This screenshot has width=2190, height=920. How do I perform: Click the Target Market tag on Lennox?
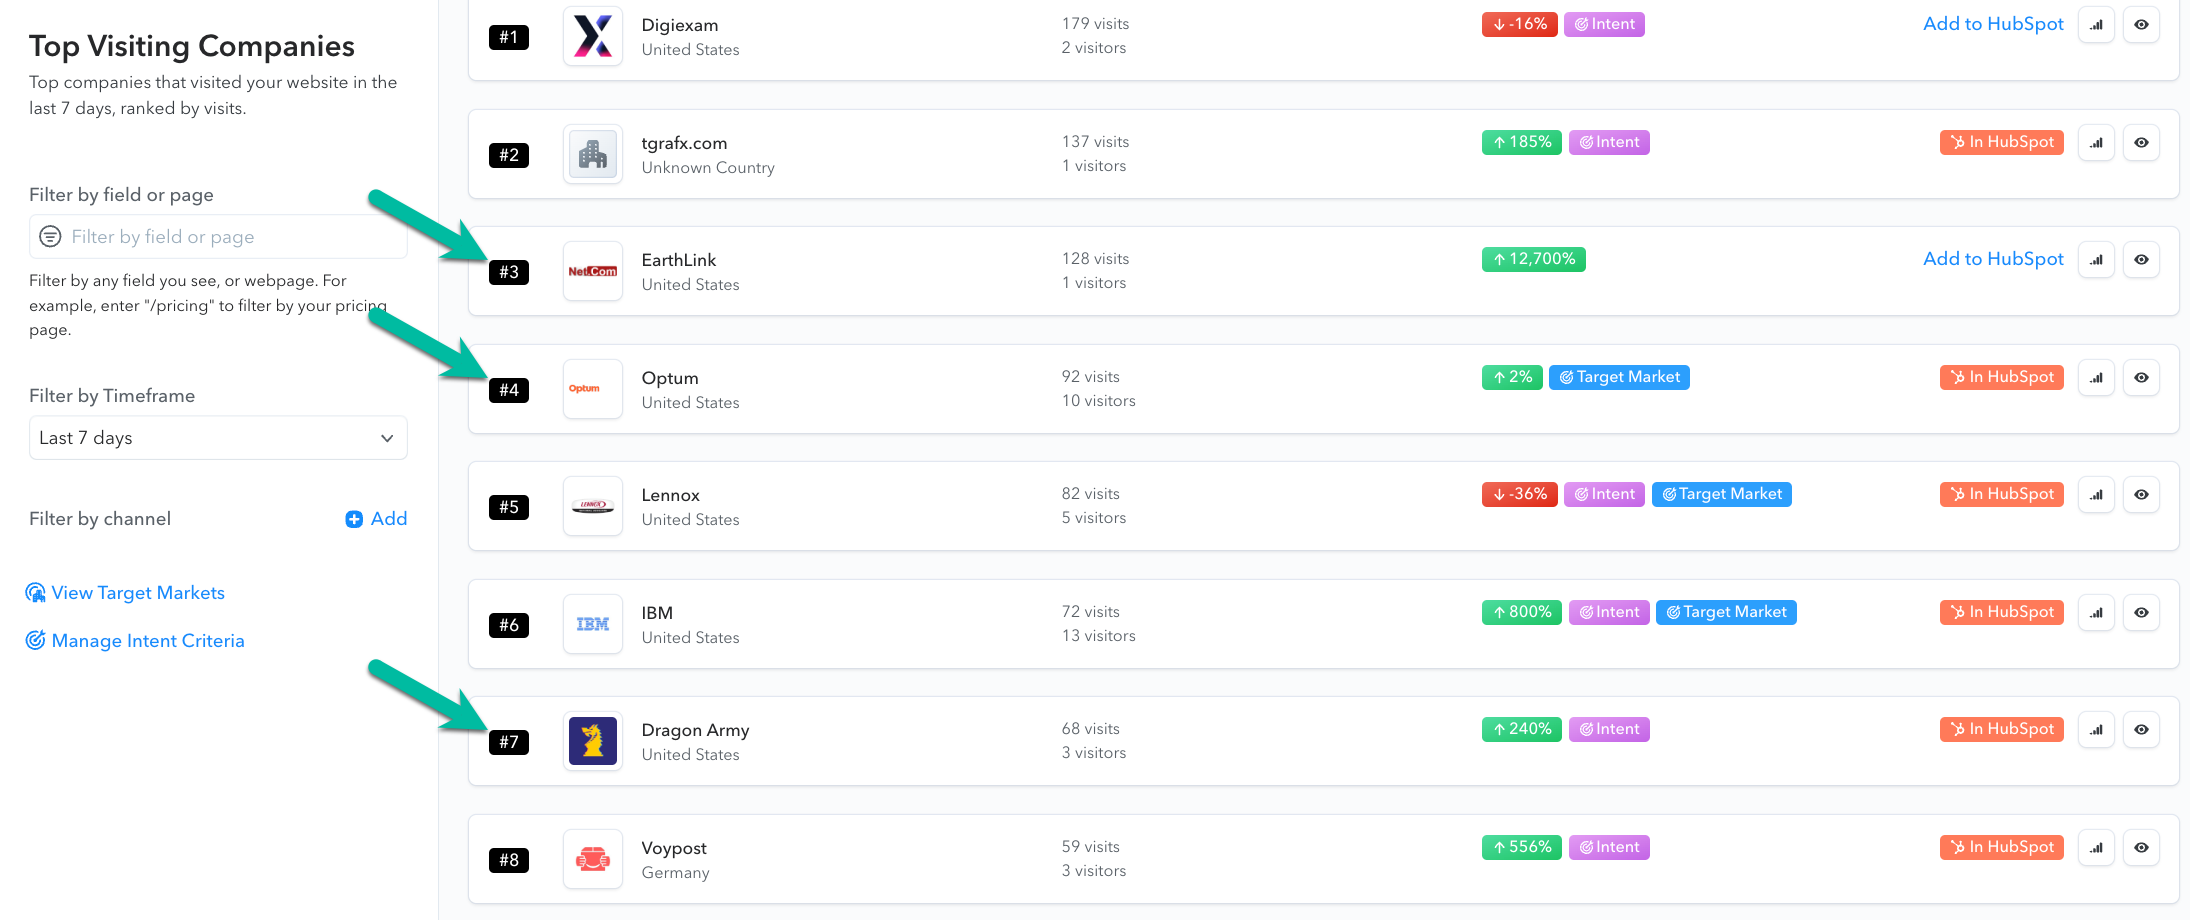(x=1721, y=494)
